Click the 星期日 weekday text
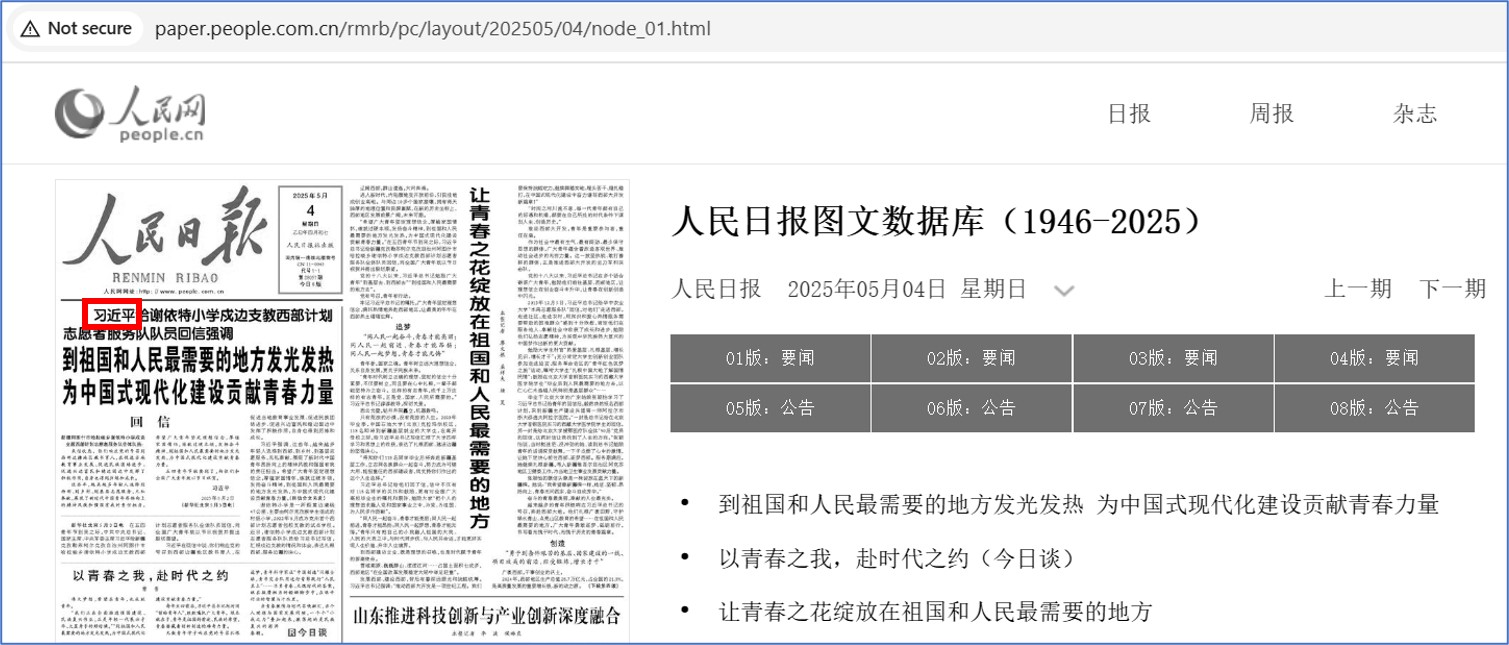The image size is (1509, 645). point(994,289)
